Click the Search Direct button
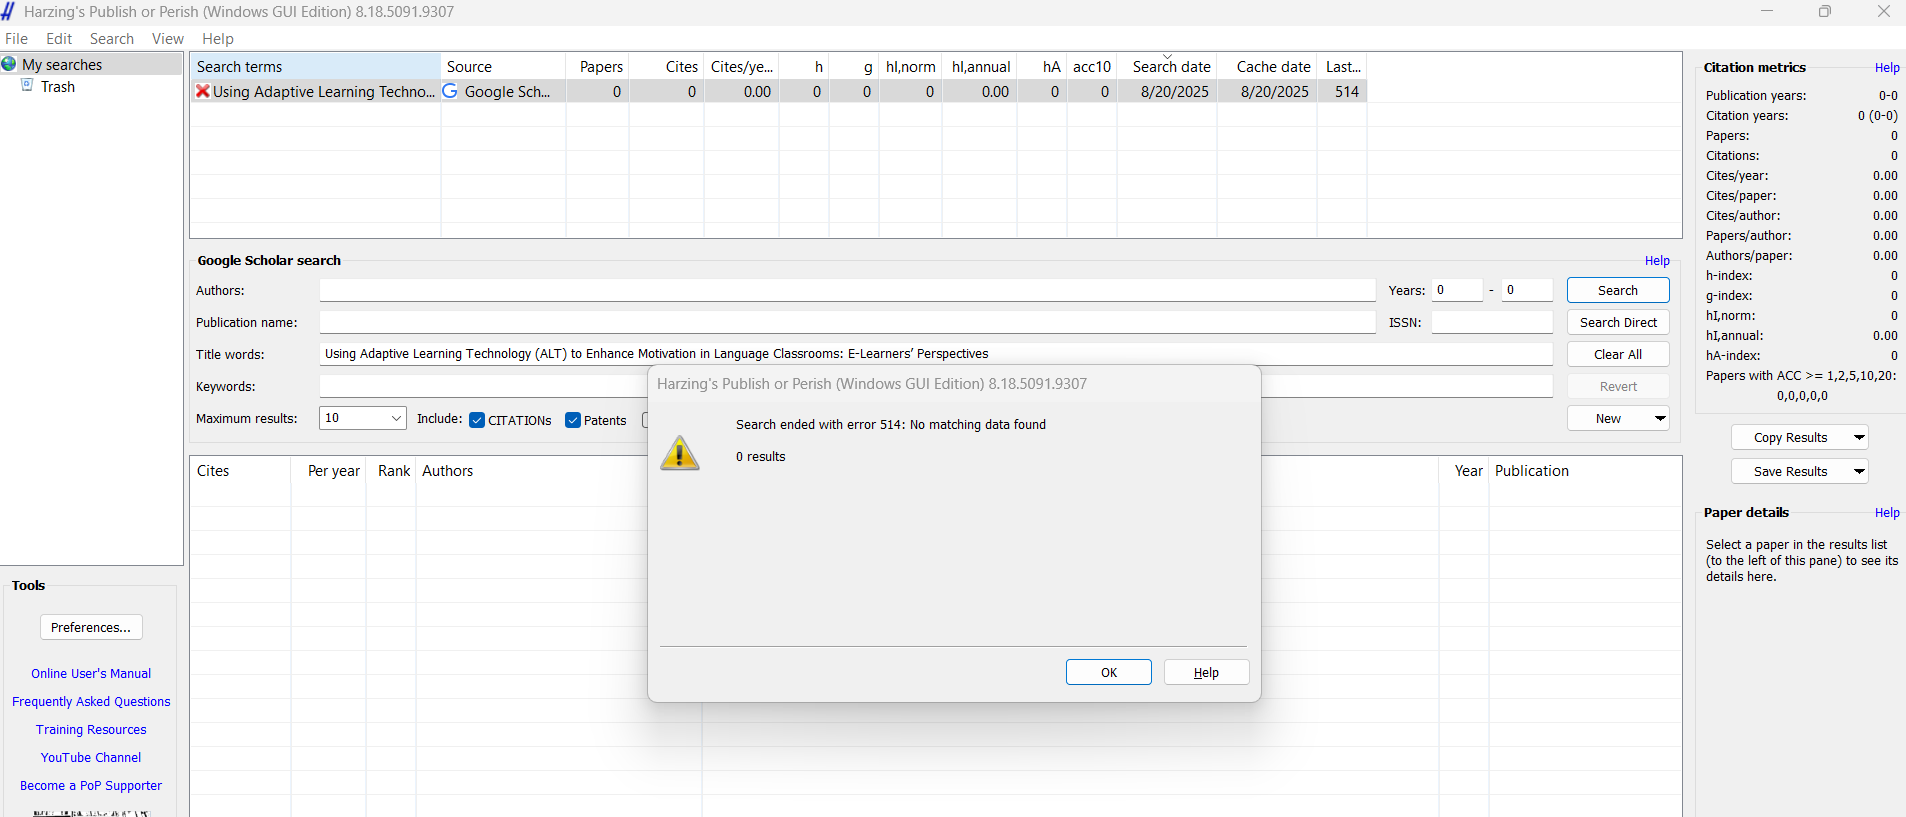The width and height of the screenshot is (1906, 817). click(x=1617, y=322)
